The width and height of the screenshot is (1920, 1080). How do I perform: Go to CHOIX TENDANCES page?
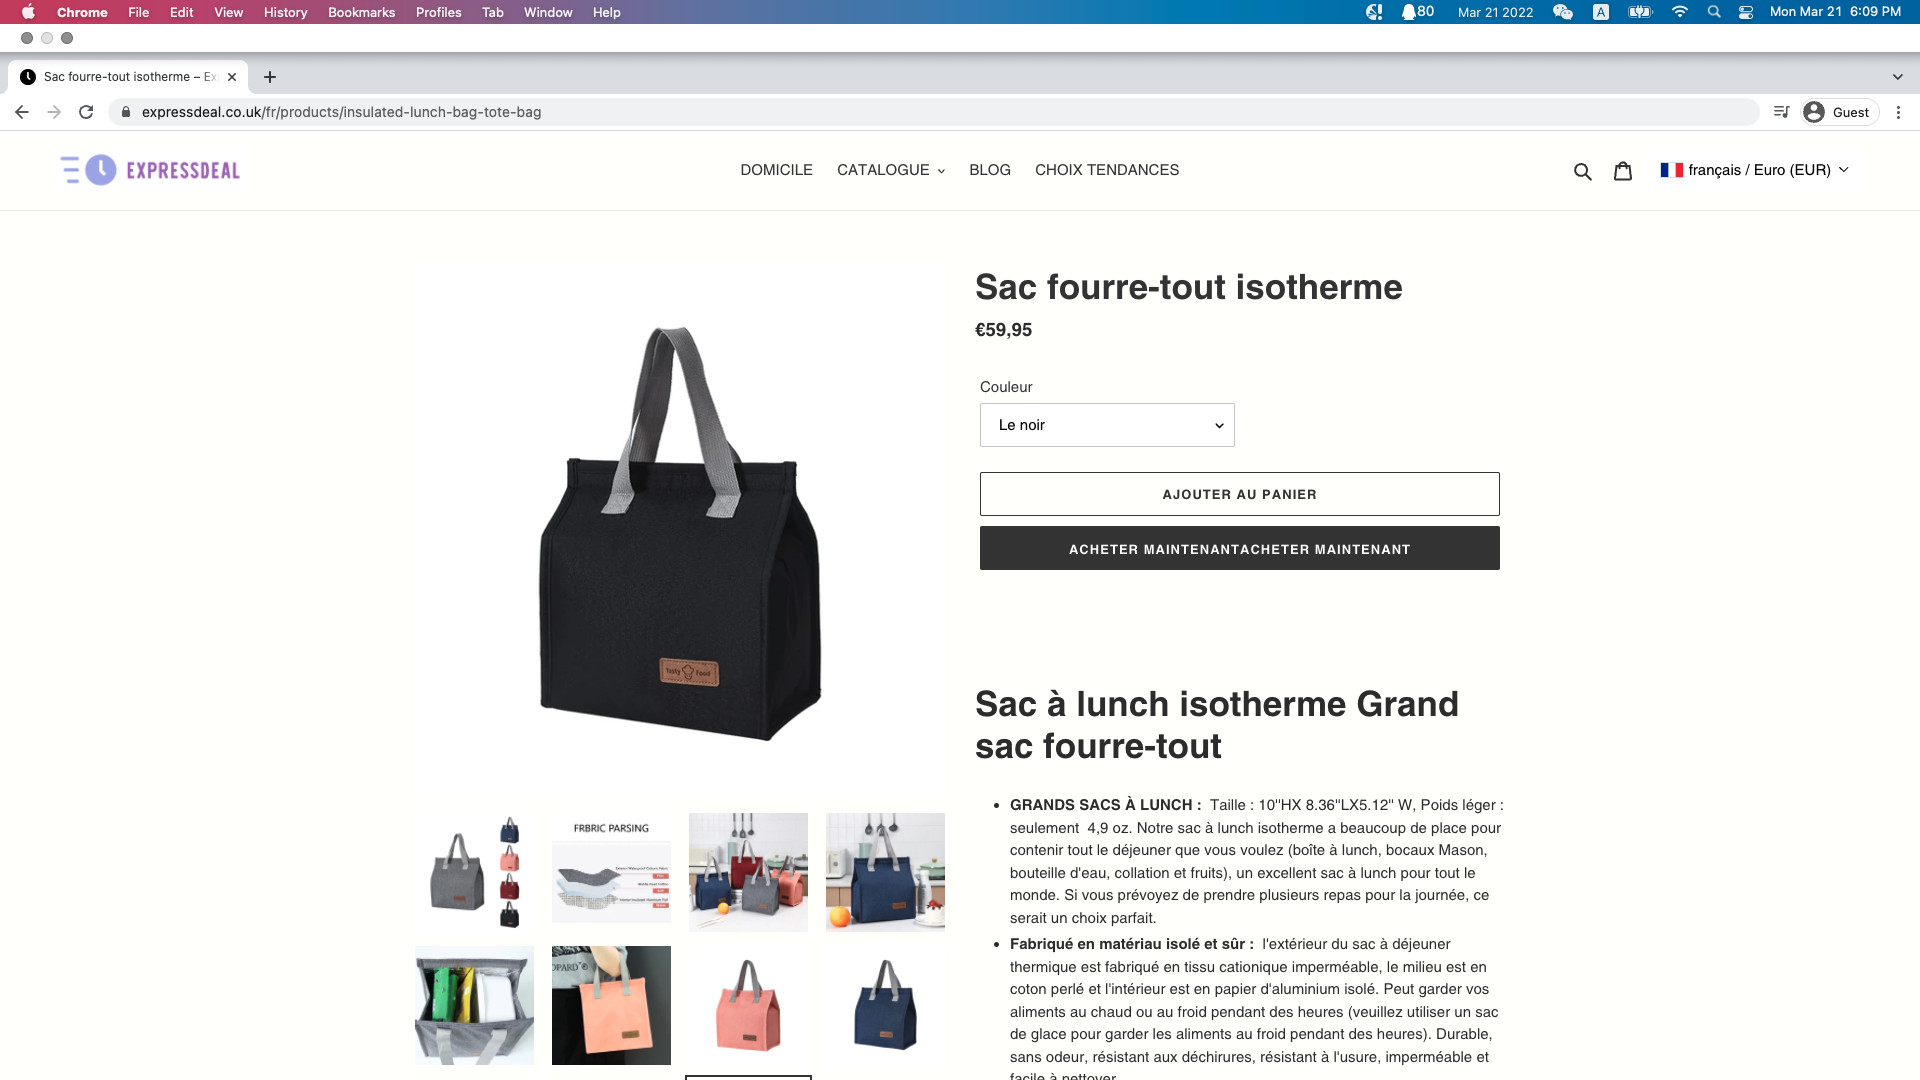[x=1107, y=170]
